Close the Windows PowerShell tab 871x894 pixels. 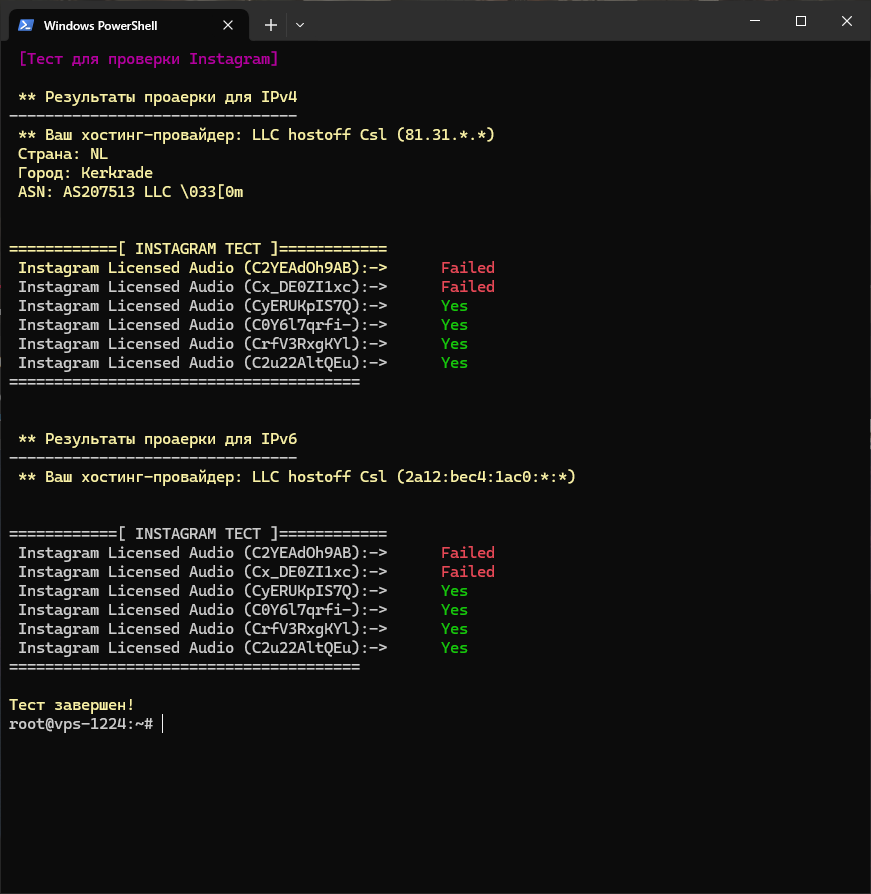pos(229,25)
